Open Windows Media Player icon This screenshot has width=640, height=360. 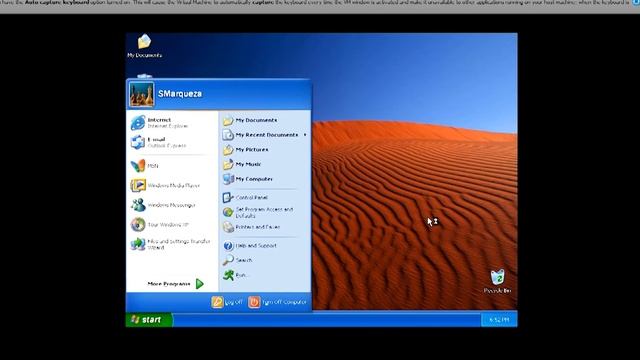click(138, 185)
